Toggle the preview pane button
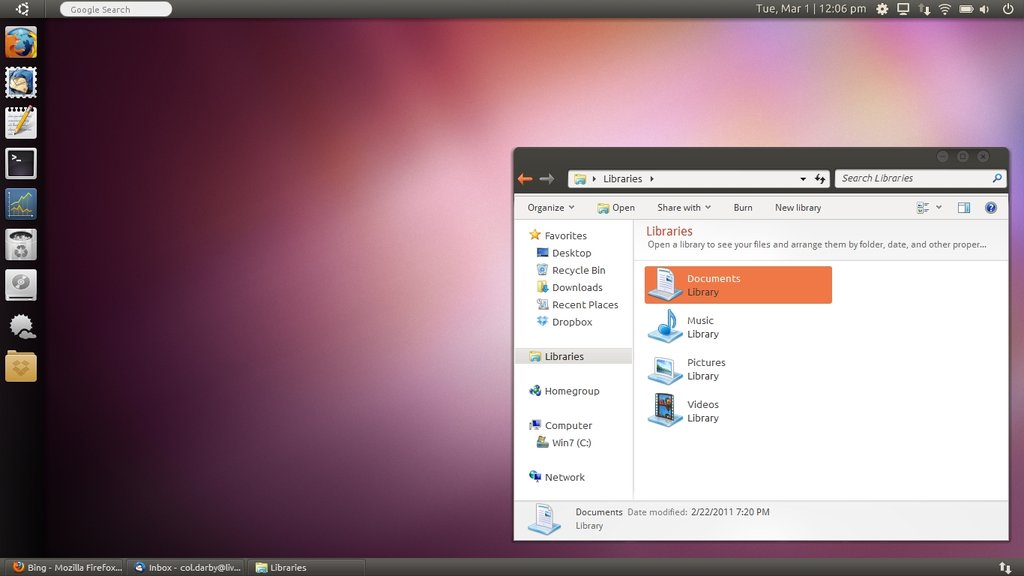 [964, 208]
